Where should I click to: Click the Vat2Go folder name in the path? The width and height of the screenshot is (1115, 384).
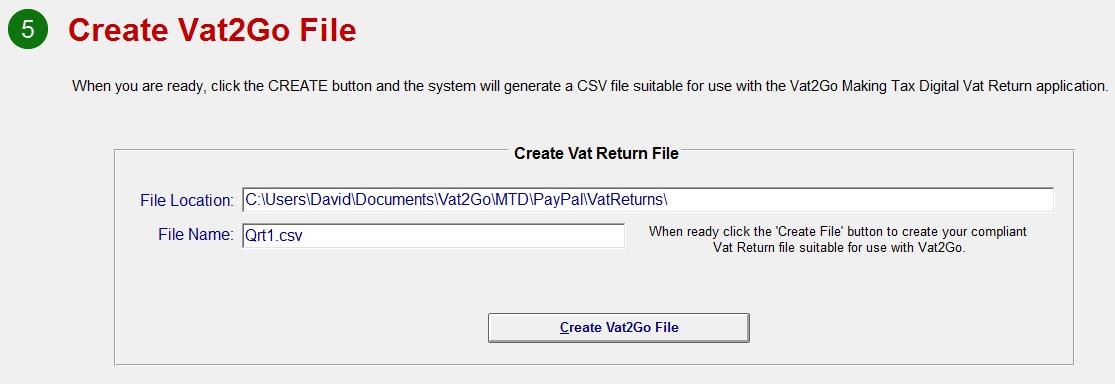click(465, 200)
